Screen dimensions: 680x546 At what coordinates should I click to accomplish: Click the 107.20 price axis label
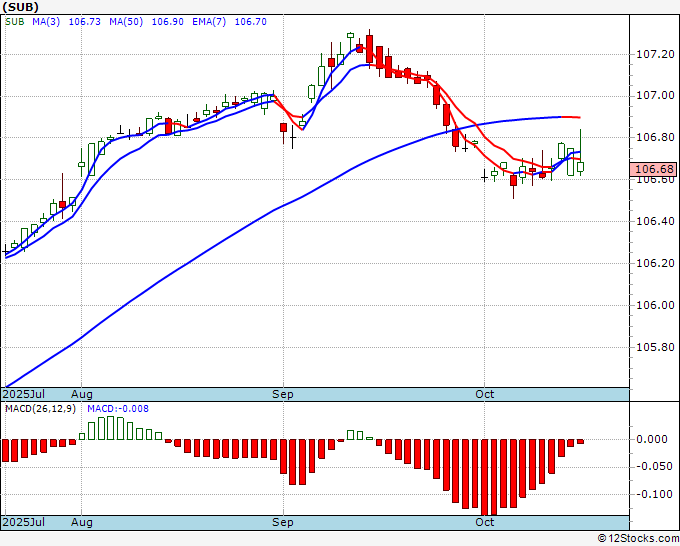(x=655, y=54)
